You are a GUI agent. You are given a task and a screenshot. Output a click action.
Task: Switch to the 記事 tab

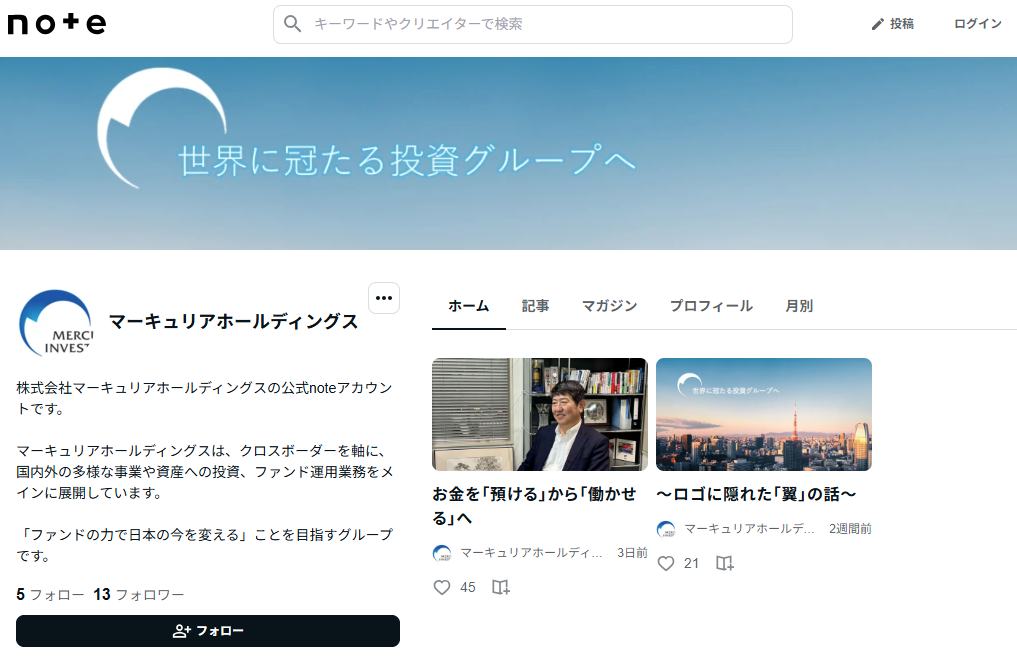pos(535,306)
